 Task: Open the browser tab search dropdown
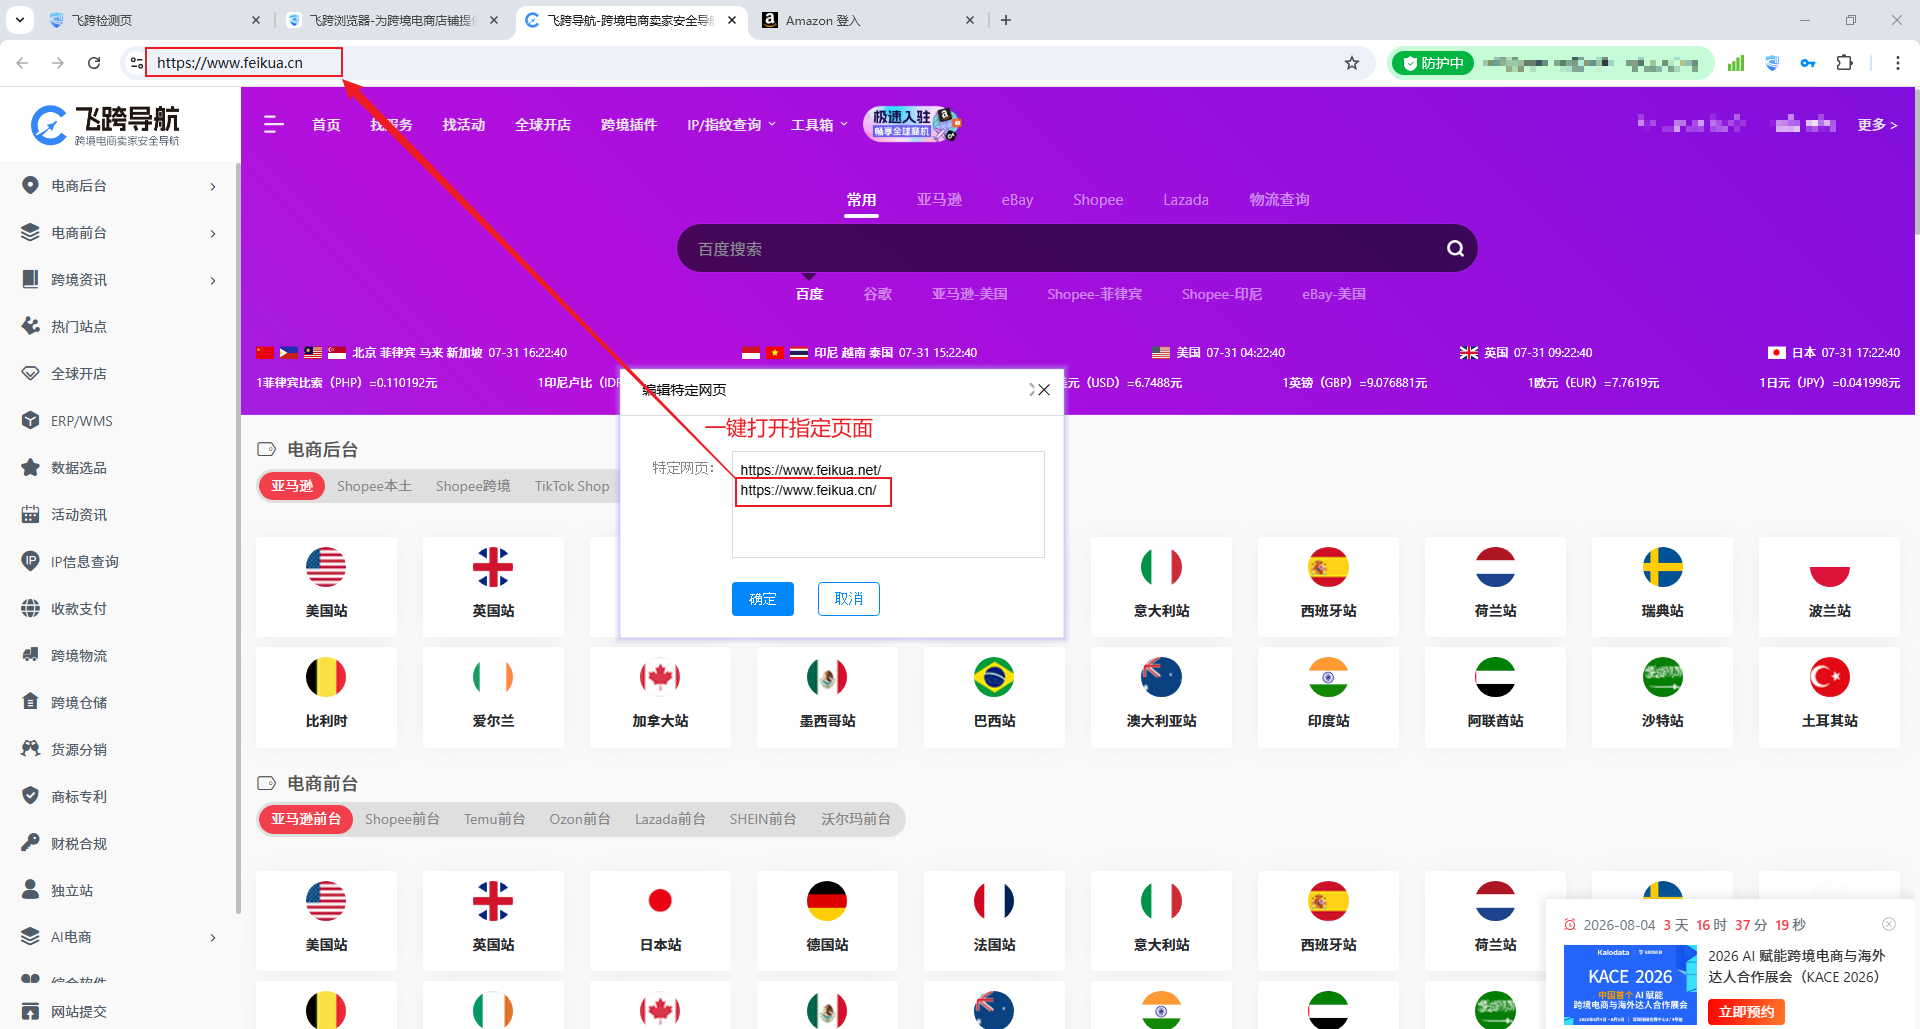tap(20, 20)
